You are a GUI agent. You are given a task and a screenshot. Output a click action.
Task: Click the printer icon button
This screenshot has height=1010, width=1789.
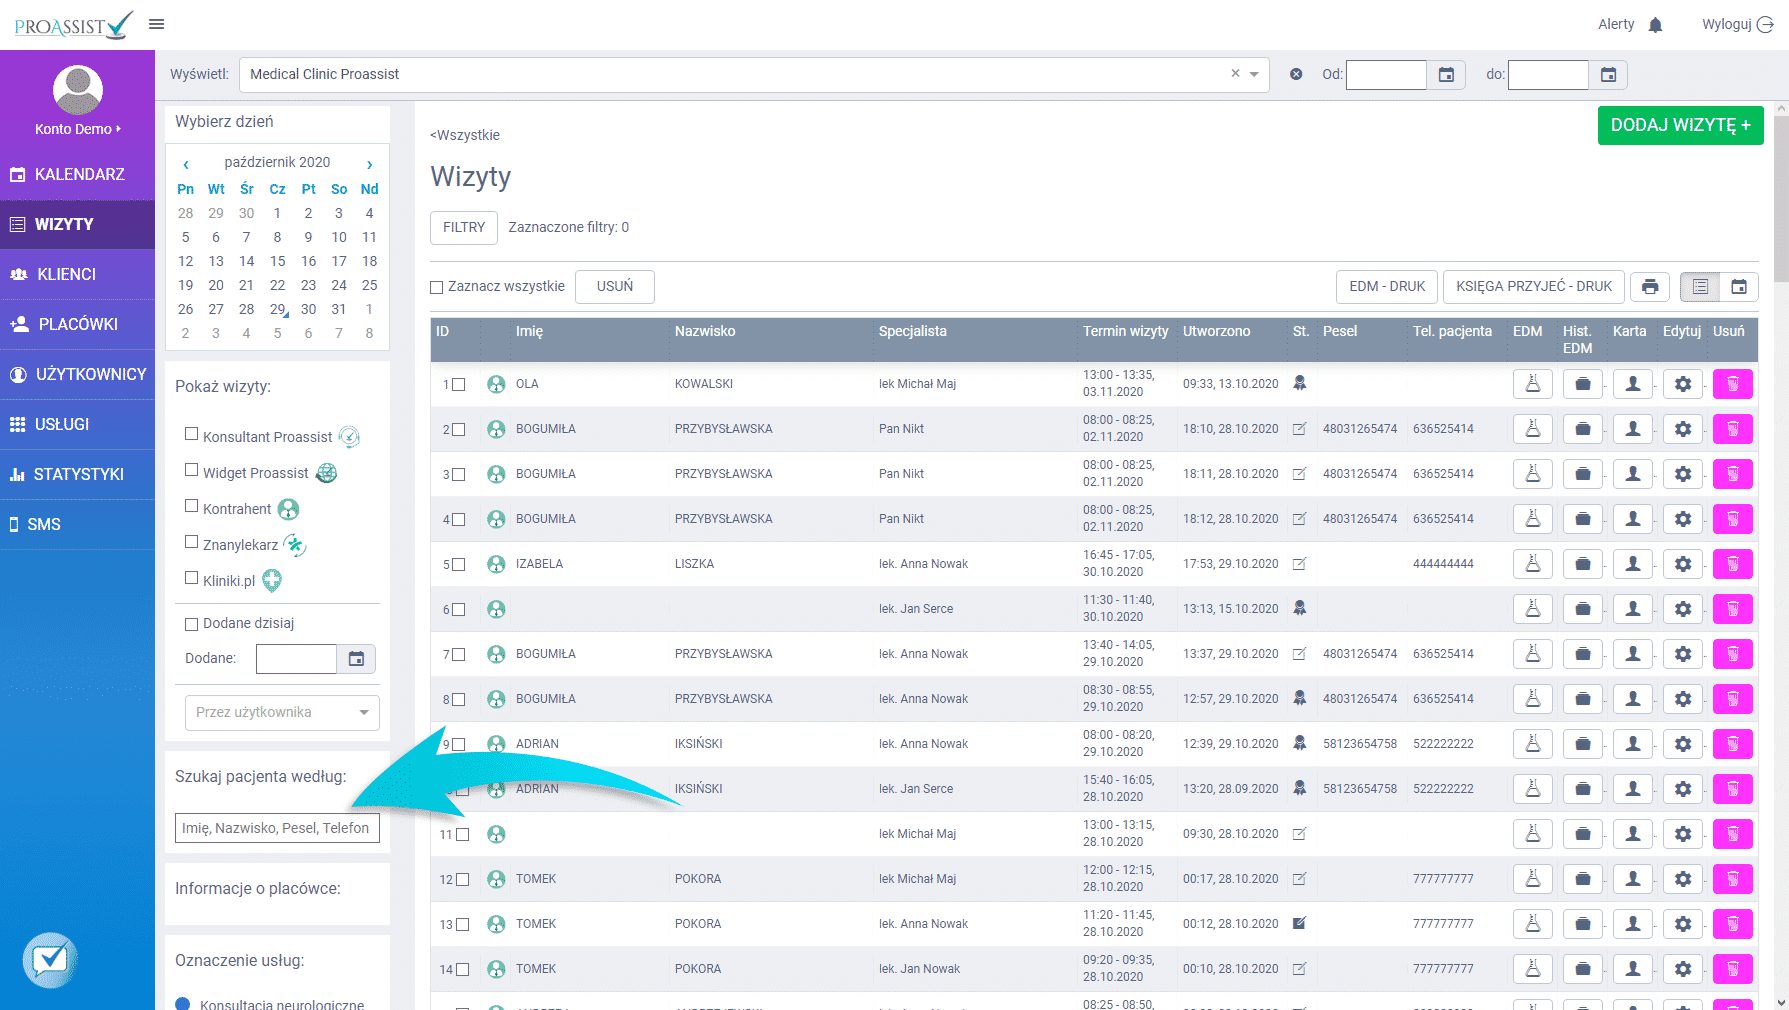(1650, 287)
